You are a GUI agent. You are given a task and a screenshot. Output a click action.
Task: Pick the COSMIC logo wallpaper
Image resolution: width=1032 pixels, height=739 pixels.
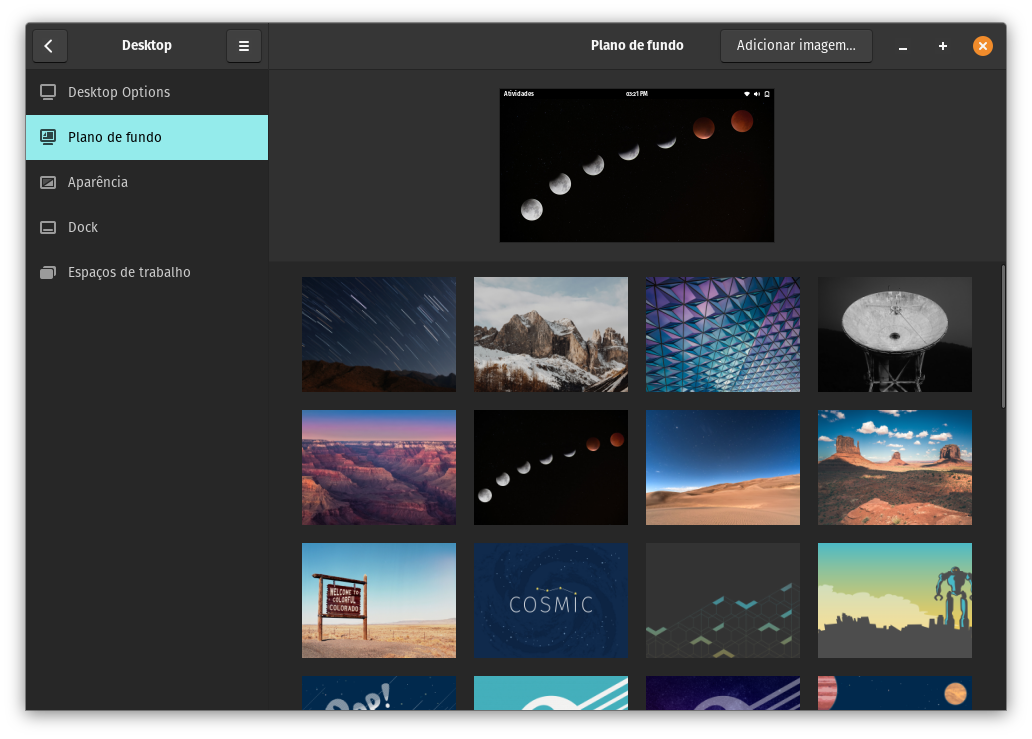coord(551,600)
